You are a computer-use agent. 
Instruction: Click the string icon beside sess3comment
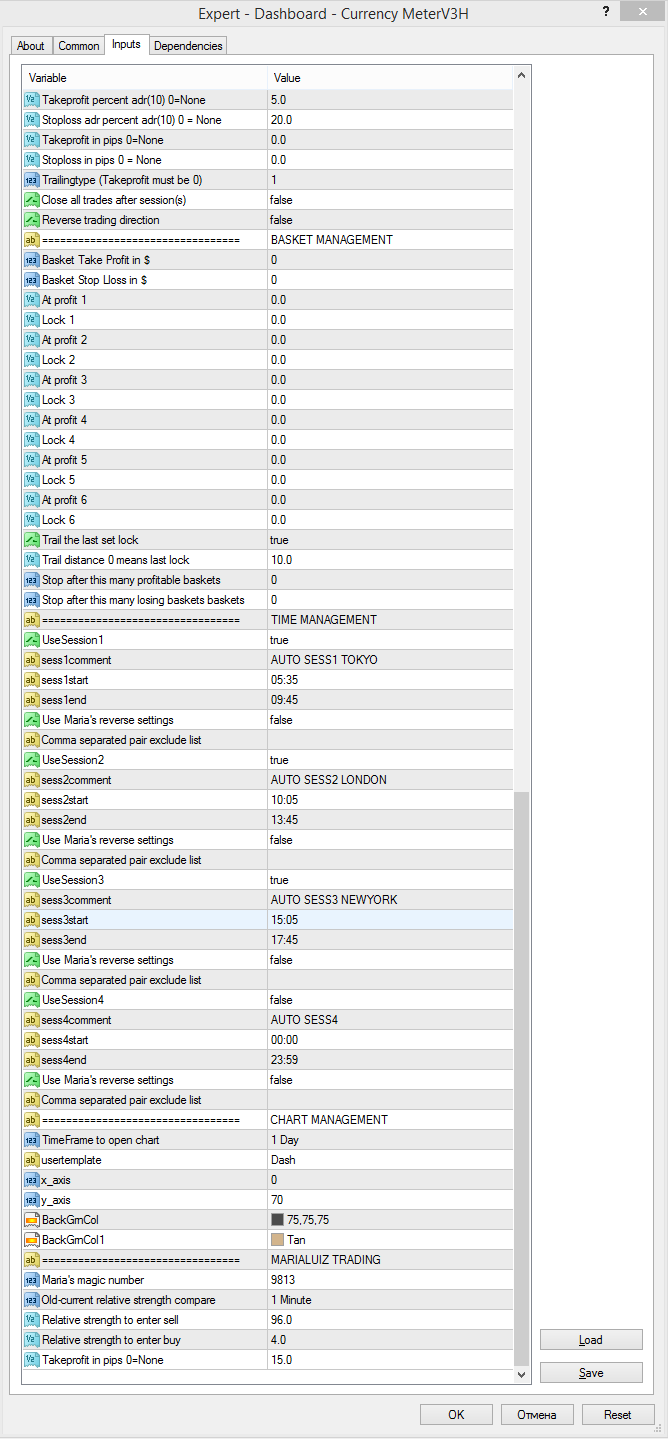coord(32,900)
